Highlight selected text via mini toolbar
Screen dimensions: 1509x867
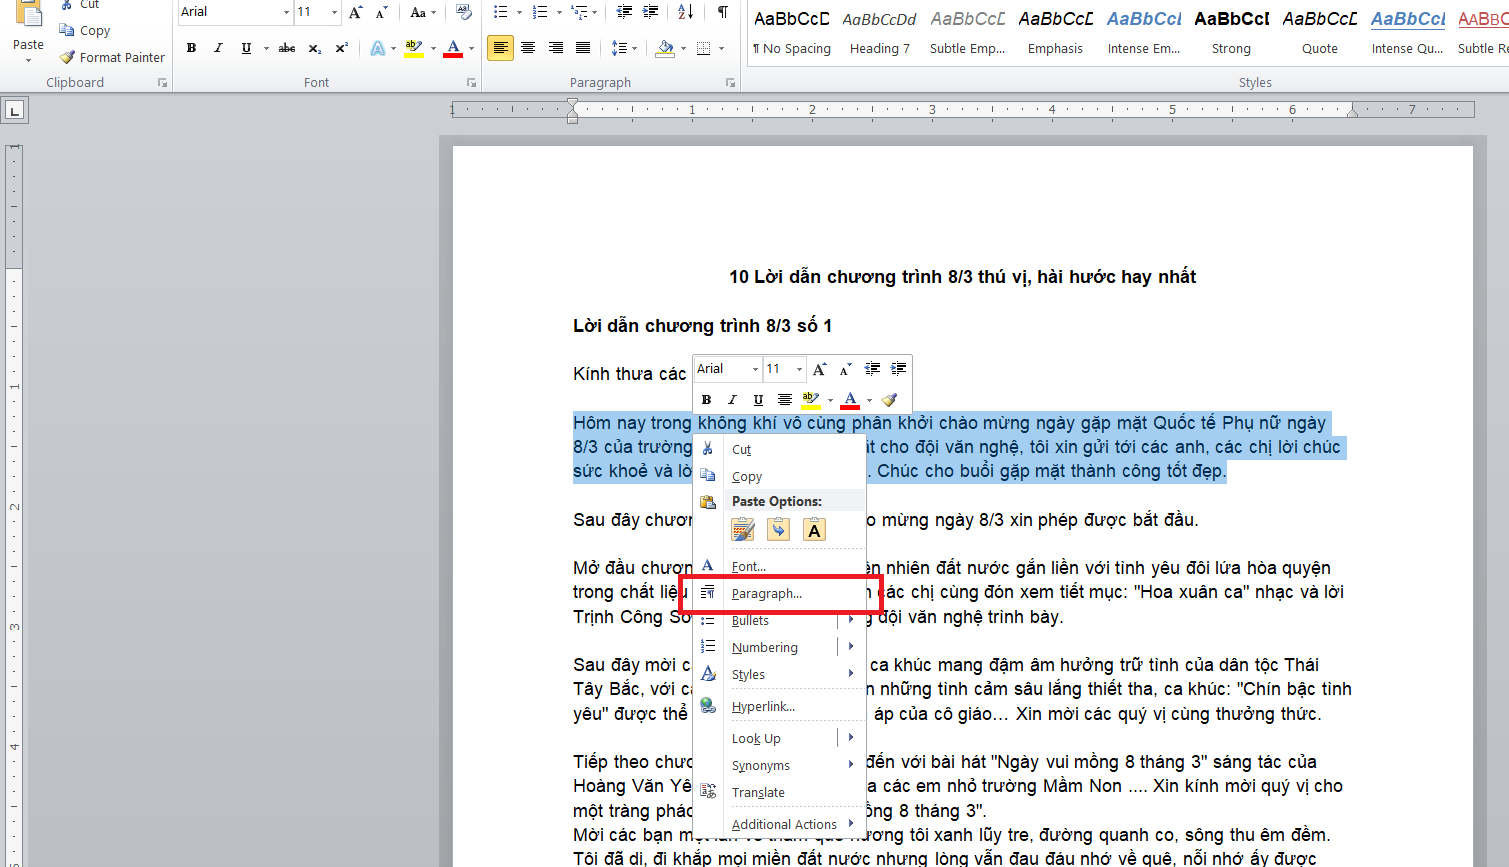pos(812,399)
